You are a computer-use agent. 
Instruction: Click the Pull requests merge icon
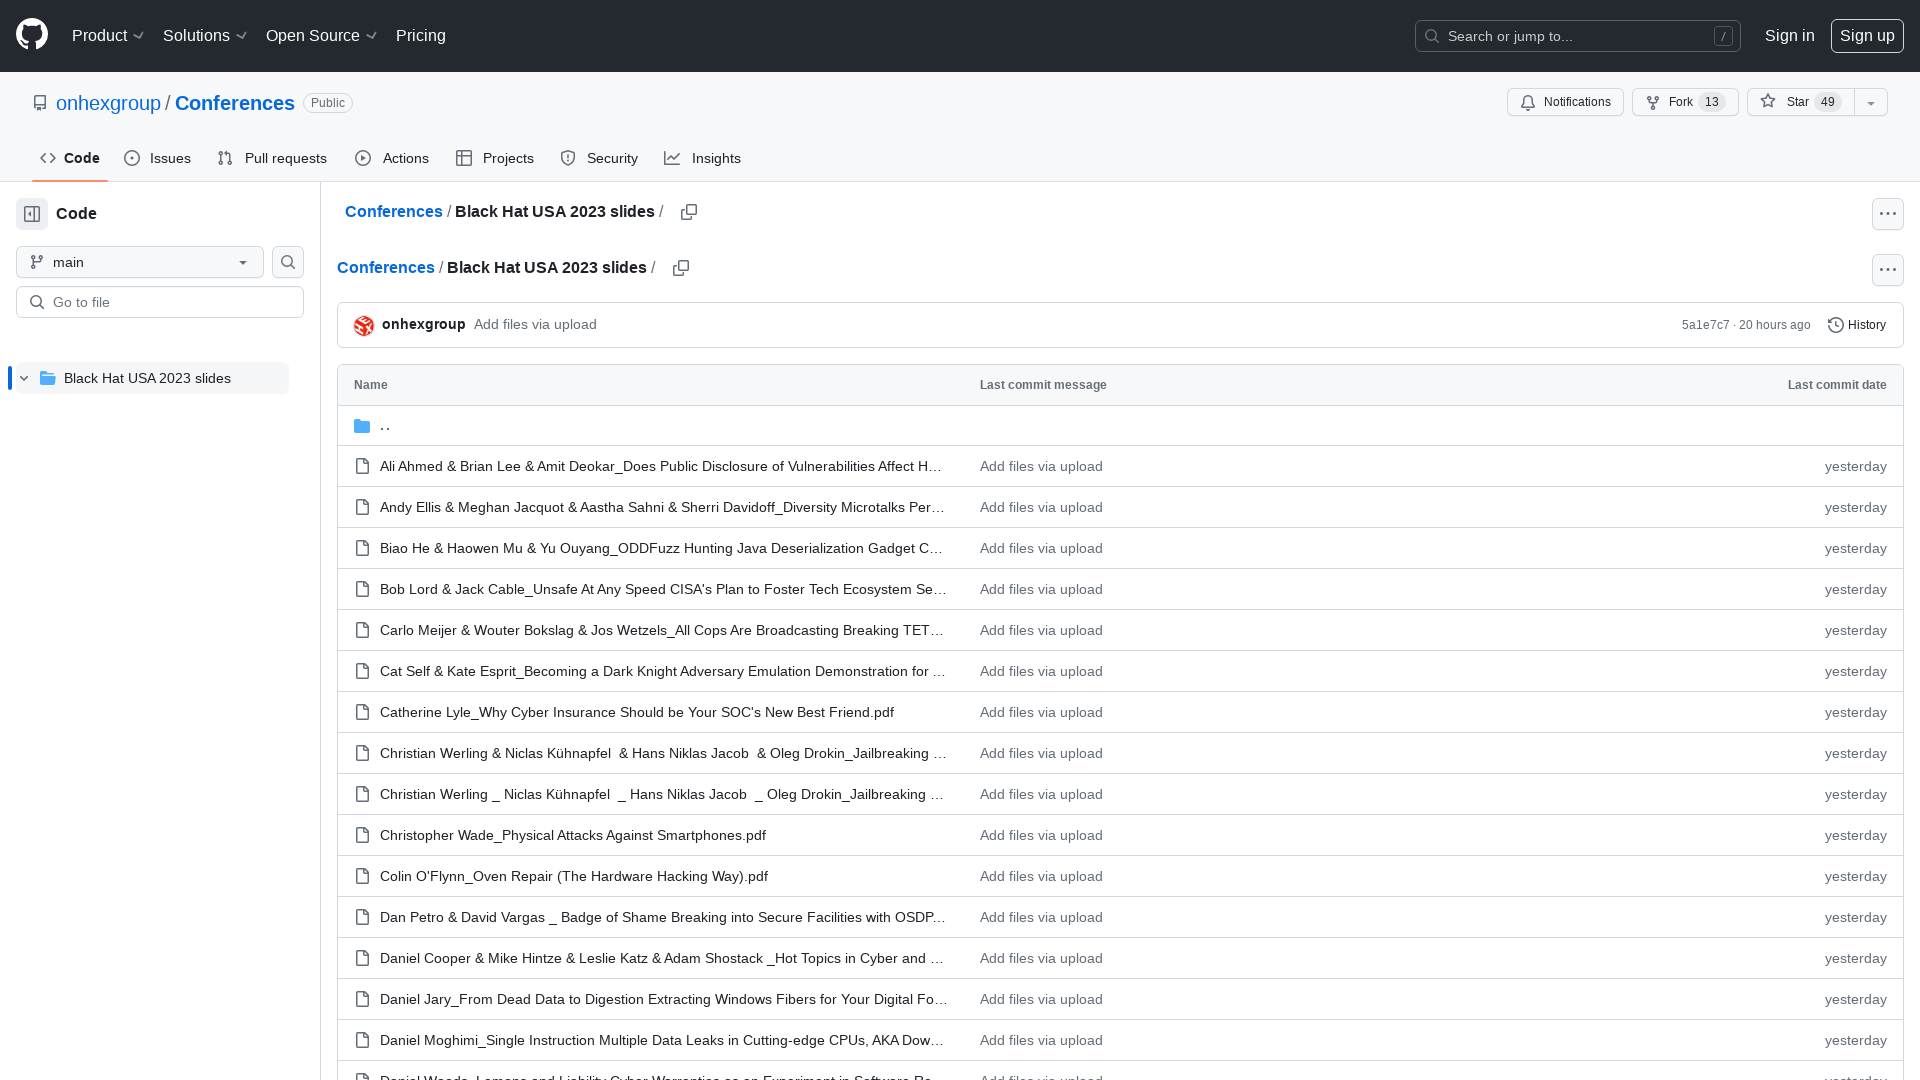point(227,158)
